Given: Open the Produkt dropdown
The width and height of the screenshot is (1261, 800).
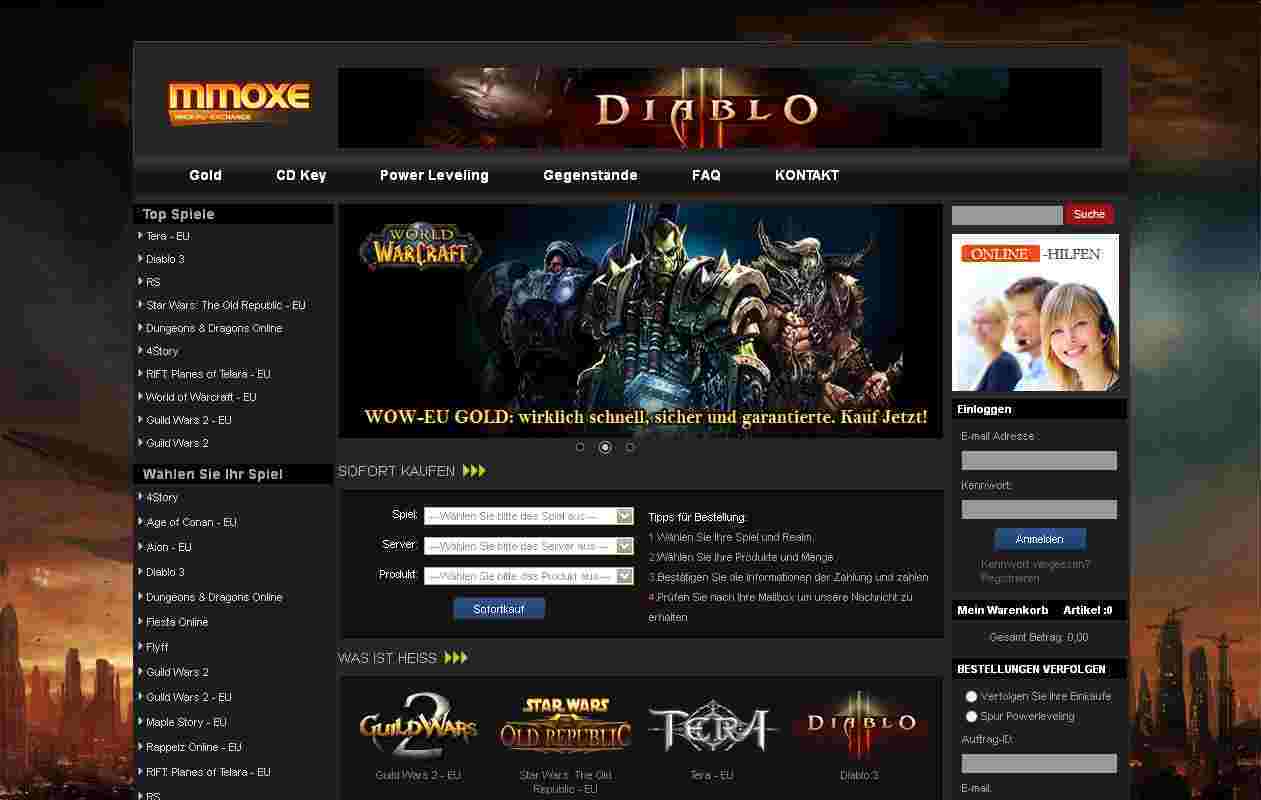Looking at the screenshot, I should (x=529, y=576).
